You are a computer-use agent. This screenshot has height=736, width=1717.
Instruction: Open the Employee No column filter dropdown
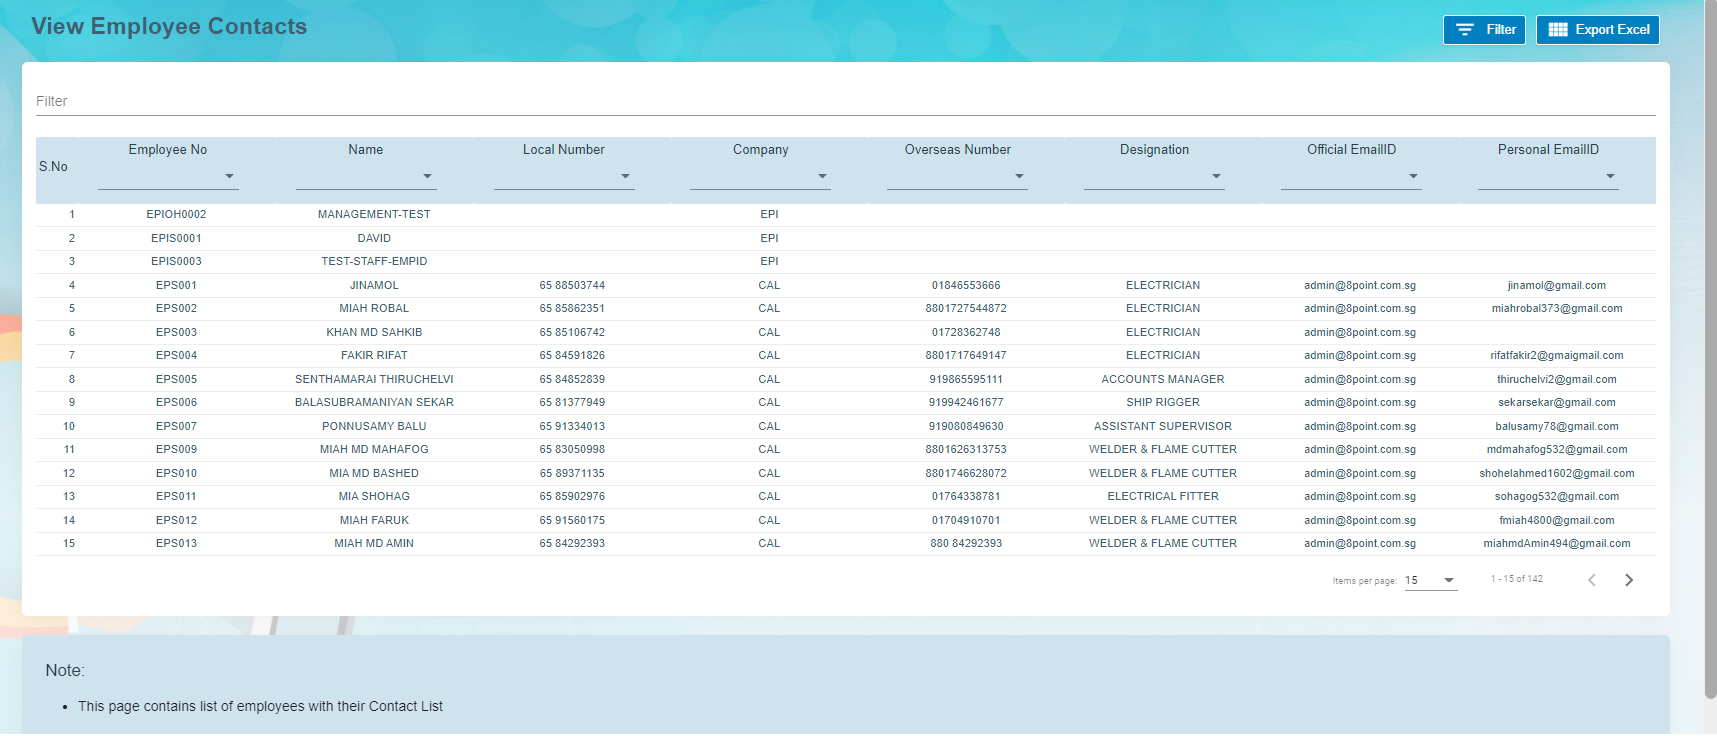coord(229,176)
